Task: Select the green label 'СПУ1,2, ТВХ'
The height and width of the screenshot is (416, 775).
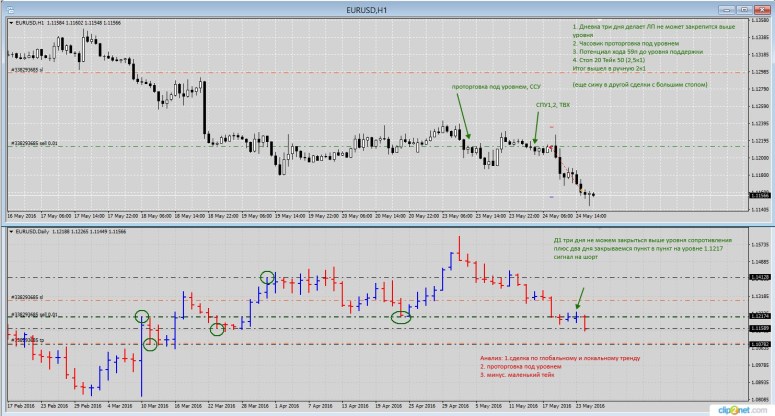Action: pyautogui.click(x=553, y=105)
